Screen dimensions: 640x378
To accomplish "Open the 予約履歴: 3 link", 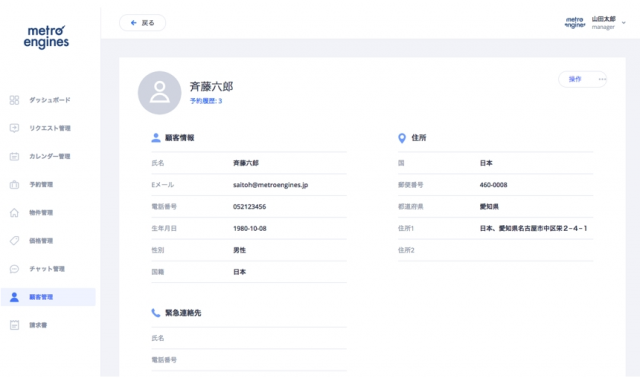I will 206,101.
